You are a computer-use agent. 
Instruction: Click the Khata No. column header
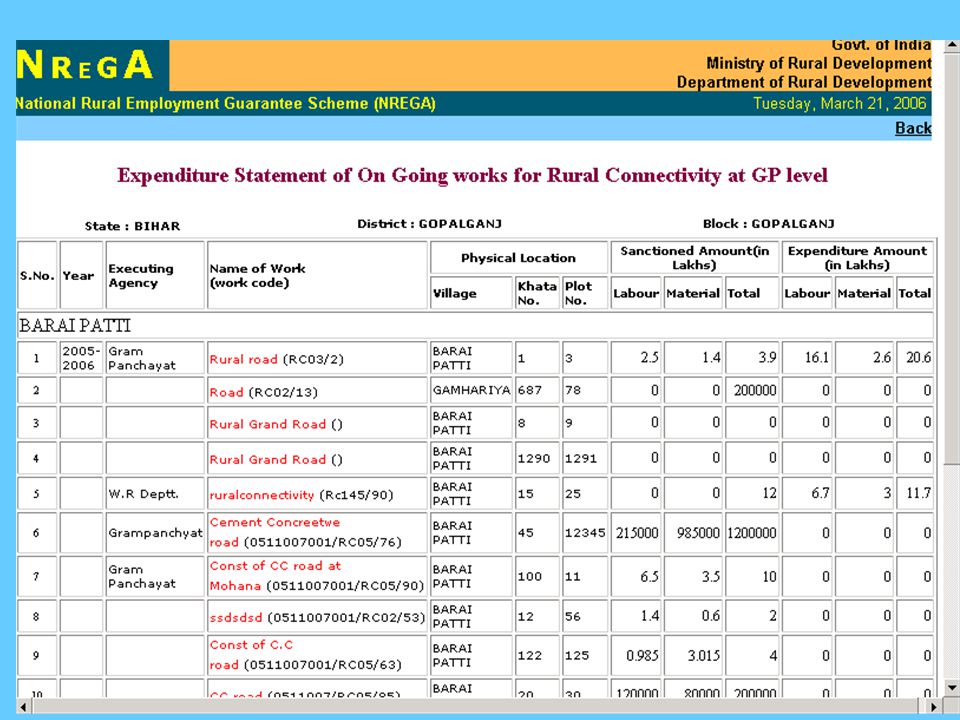(537, 293)
